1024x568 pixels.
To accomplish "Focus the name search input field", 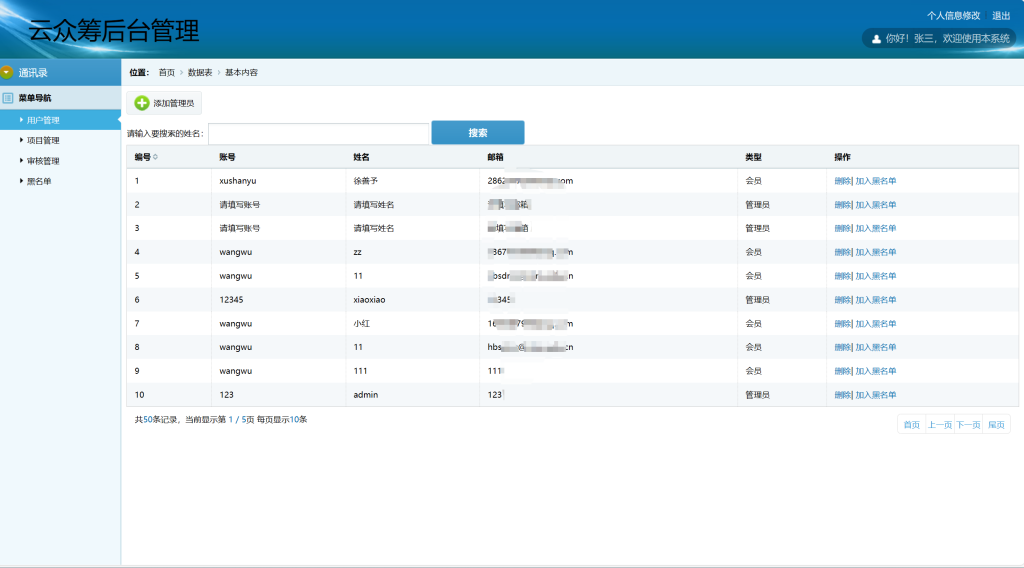I will pos(319,133).
